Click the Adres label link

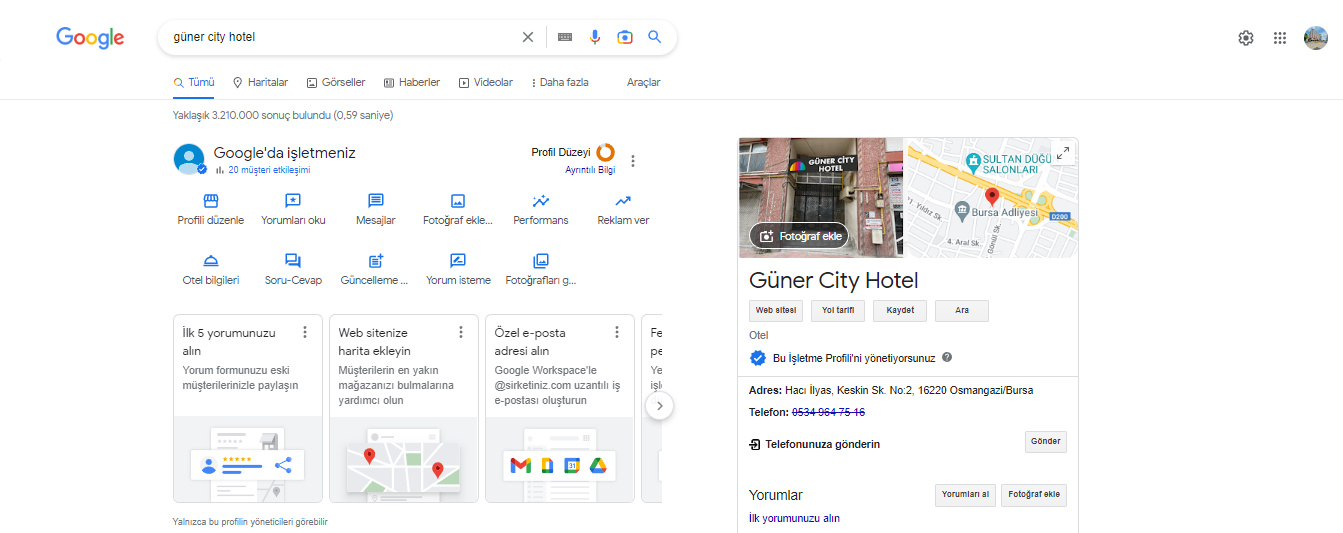tap(764, 390)
